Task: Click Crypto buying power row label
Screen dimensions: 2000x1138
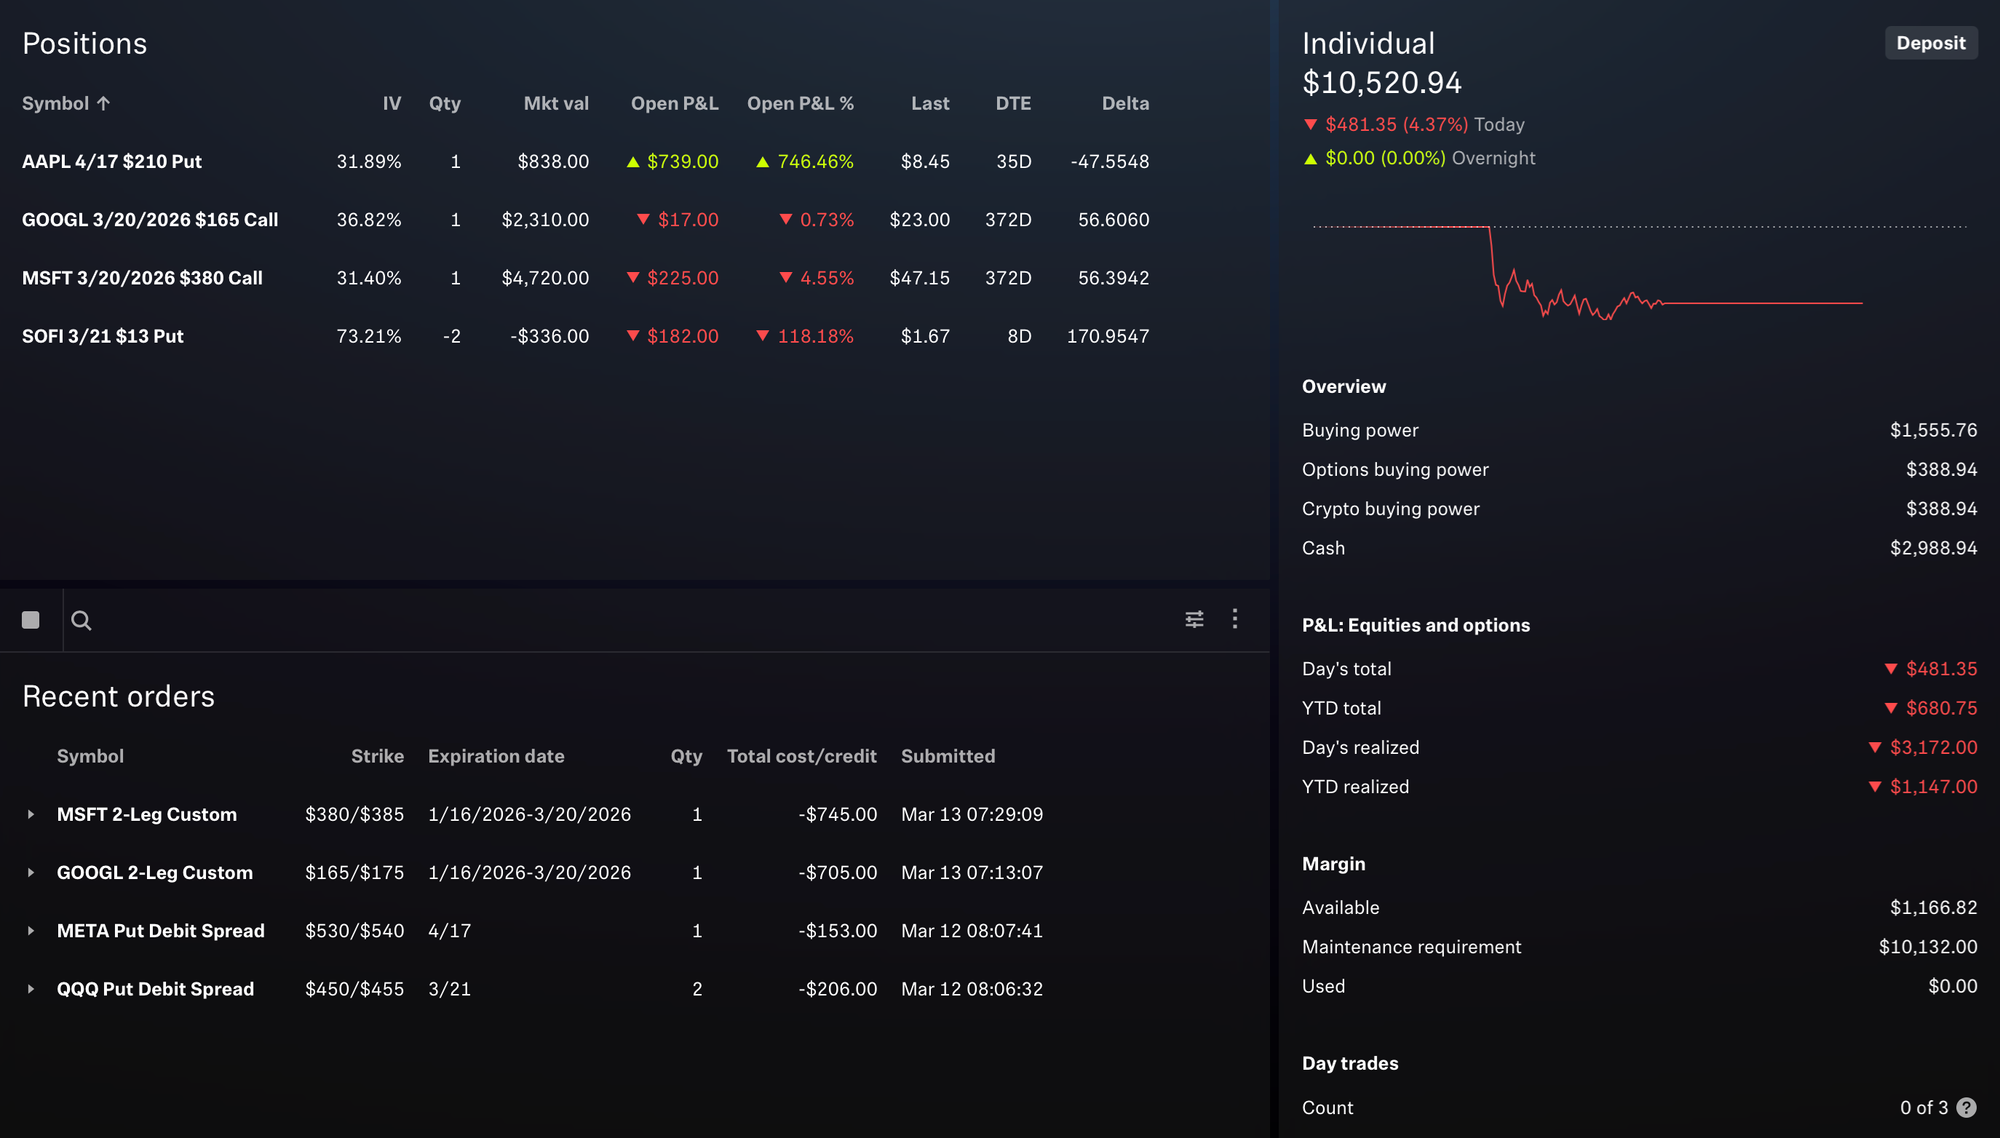Action: point(1390,508)
